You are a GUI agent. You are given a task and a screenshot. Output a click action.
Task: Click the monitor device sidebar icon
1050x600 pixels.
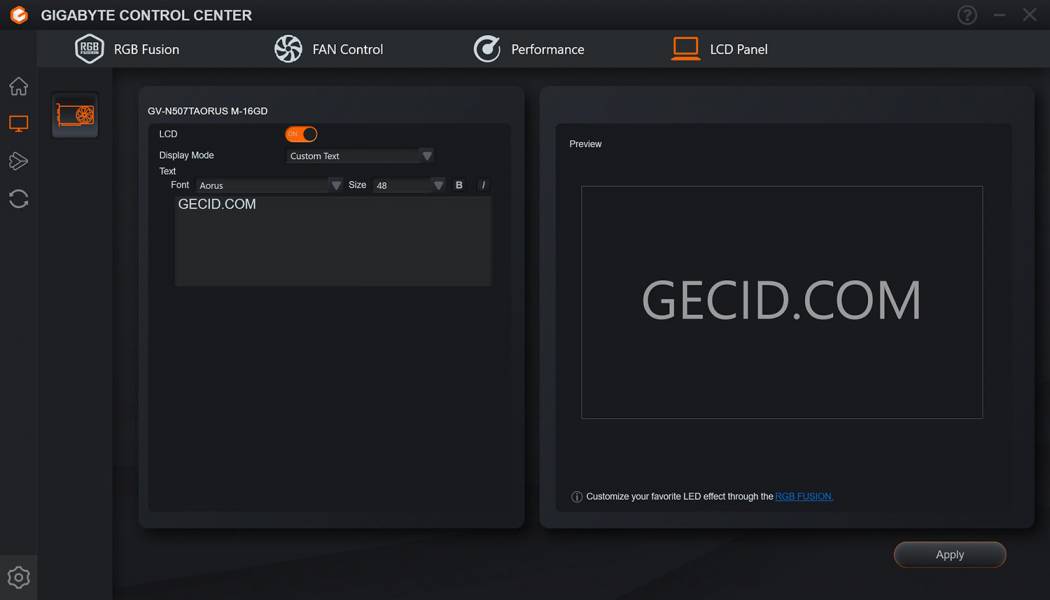[19, 123]
